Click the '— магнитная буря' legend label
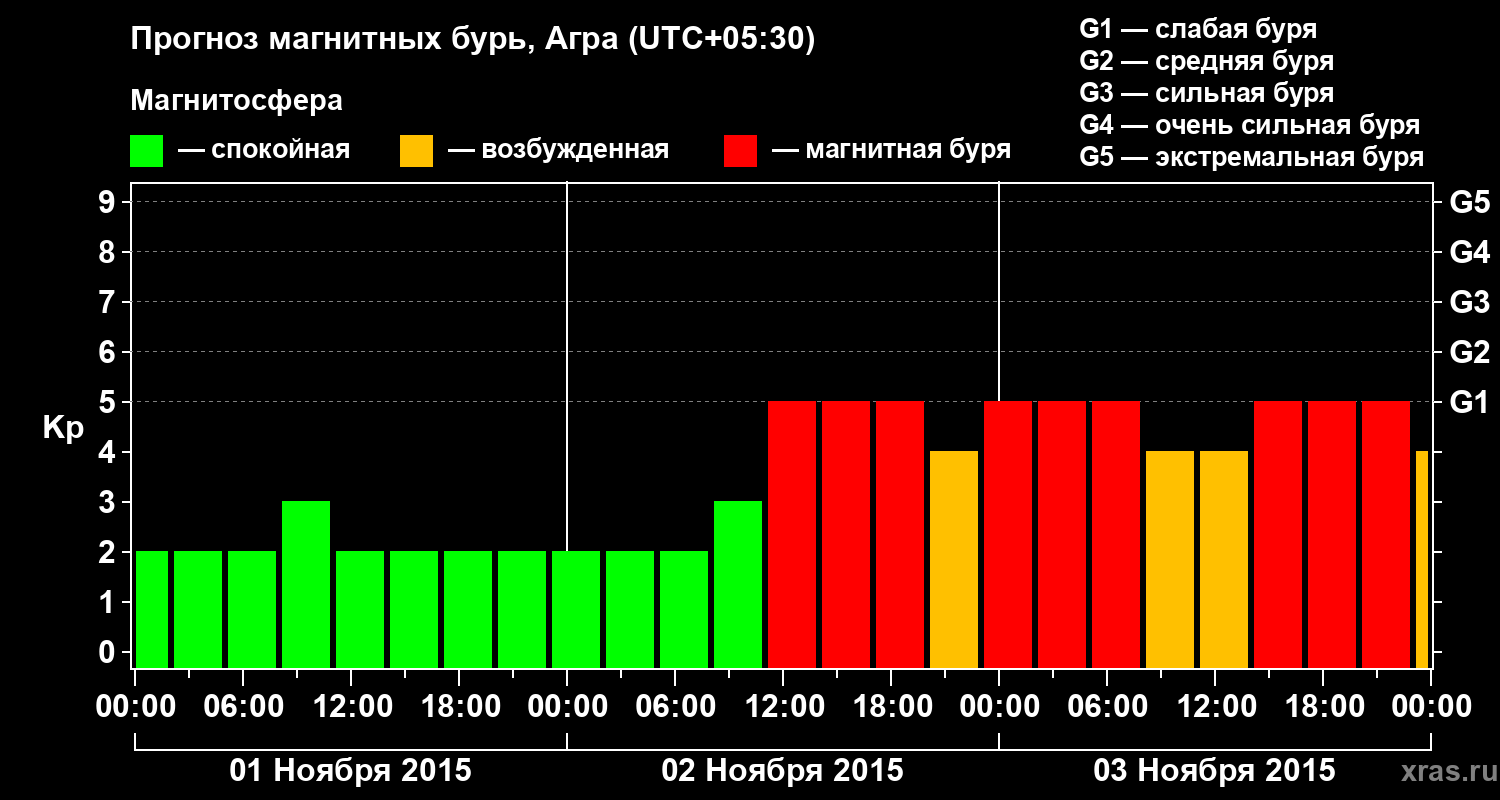Image resolution: width=1500 pixels, height=800 pixels. (x=892, y=151)
